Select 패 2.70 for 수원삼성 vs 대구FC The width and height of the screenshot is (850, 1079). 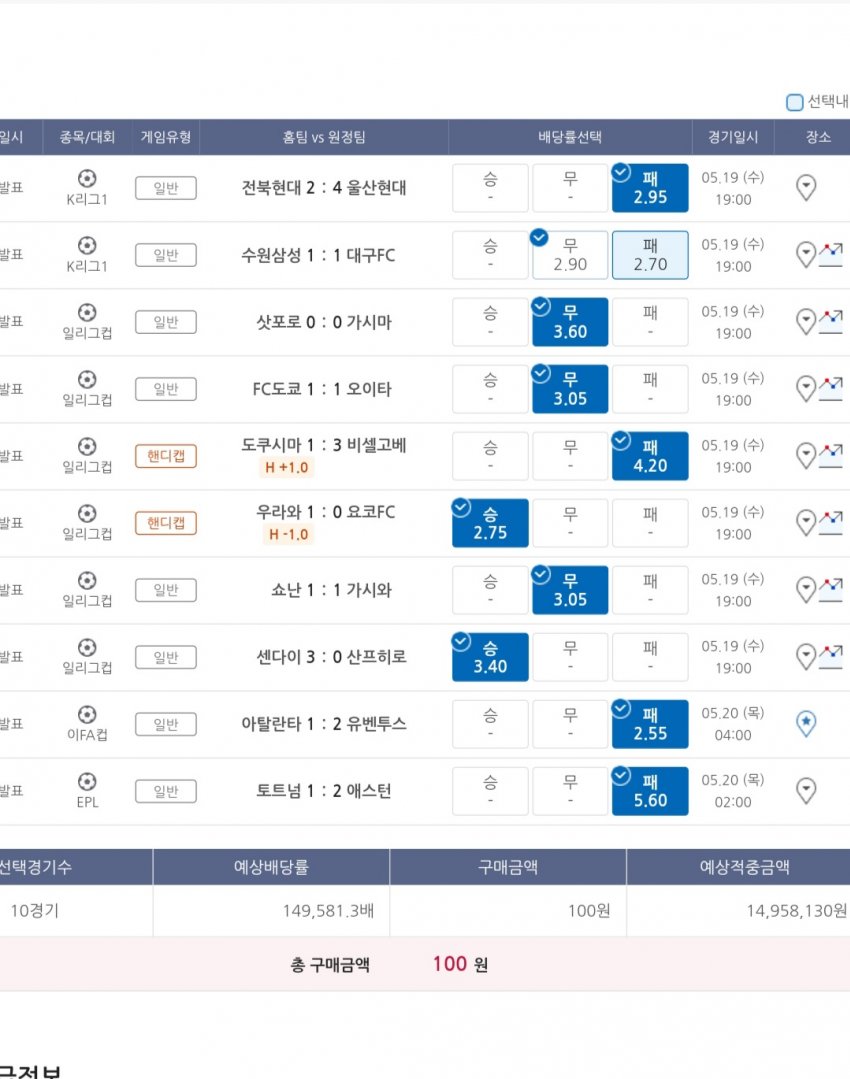coord(650,255)
